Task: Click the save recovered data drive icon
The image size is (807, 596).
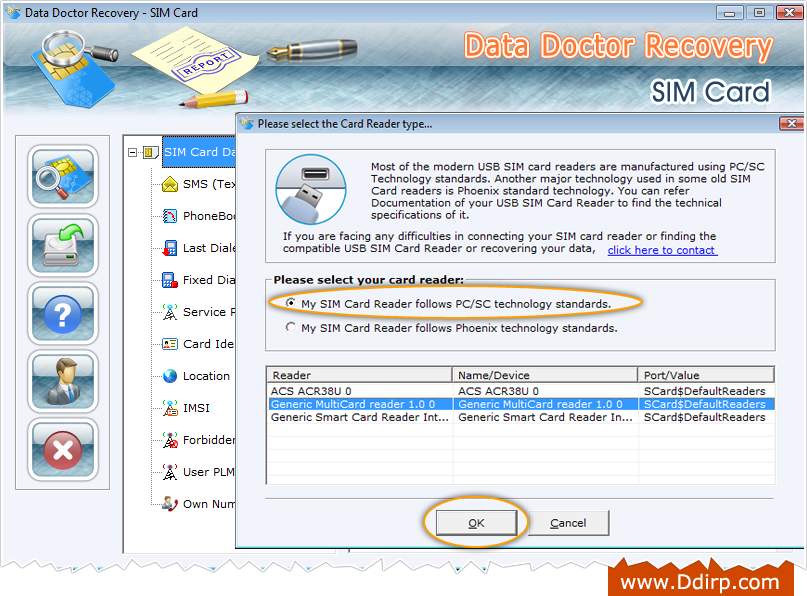Action: pos(63,245)
